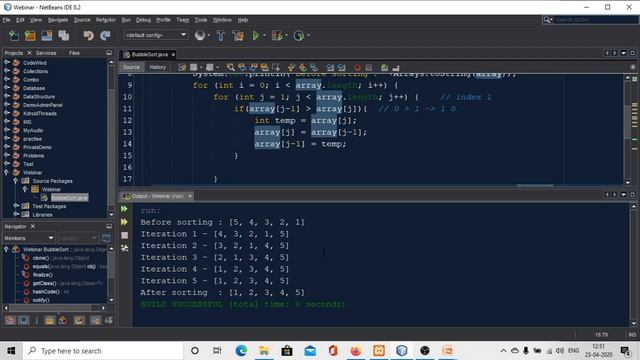Image resolution: width=640 pixels, height=360 pixels.
Task: Click line 12 int temp code
Action: pos(305,121)
